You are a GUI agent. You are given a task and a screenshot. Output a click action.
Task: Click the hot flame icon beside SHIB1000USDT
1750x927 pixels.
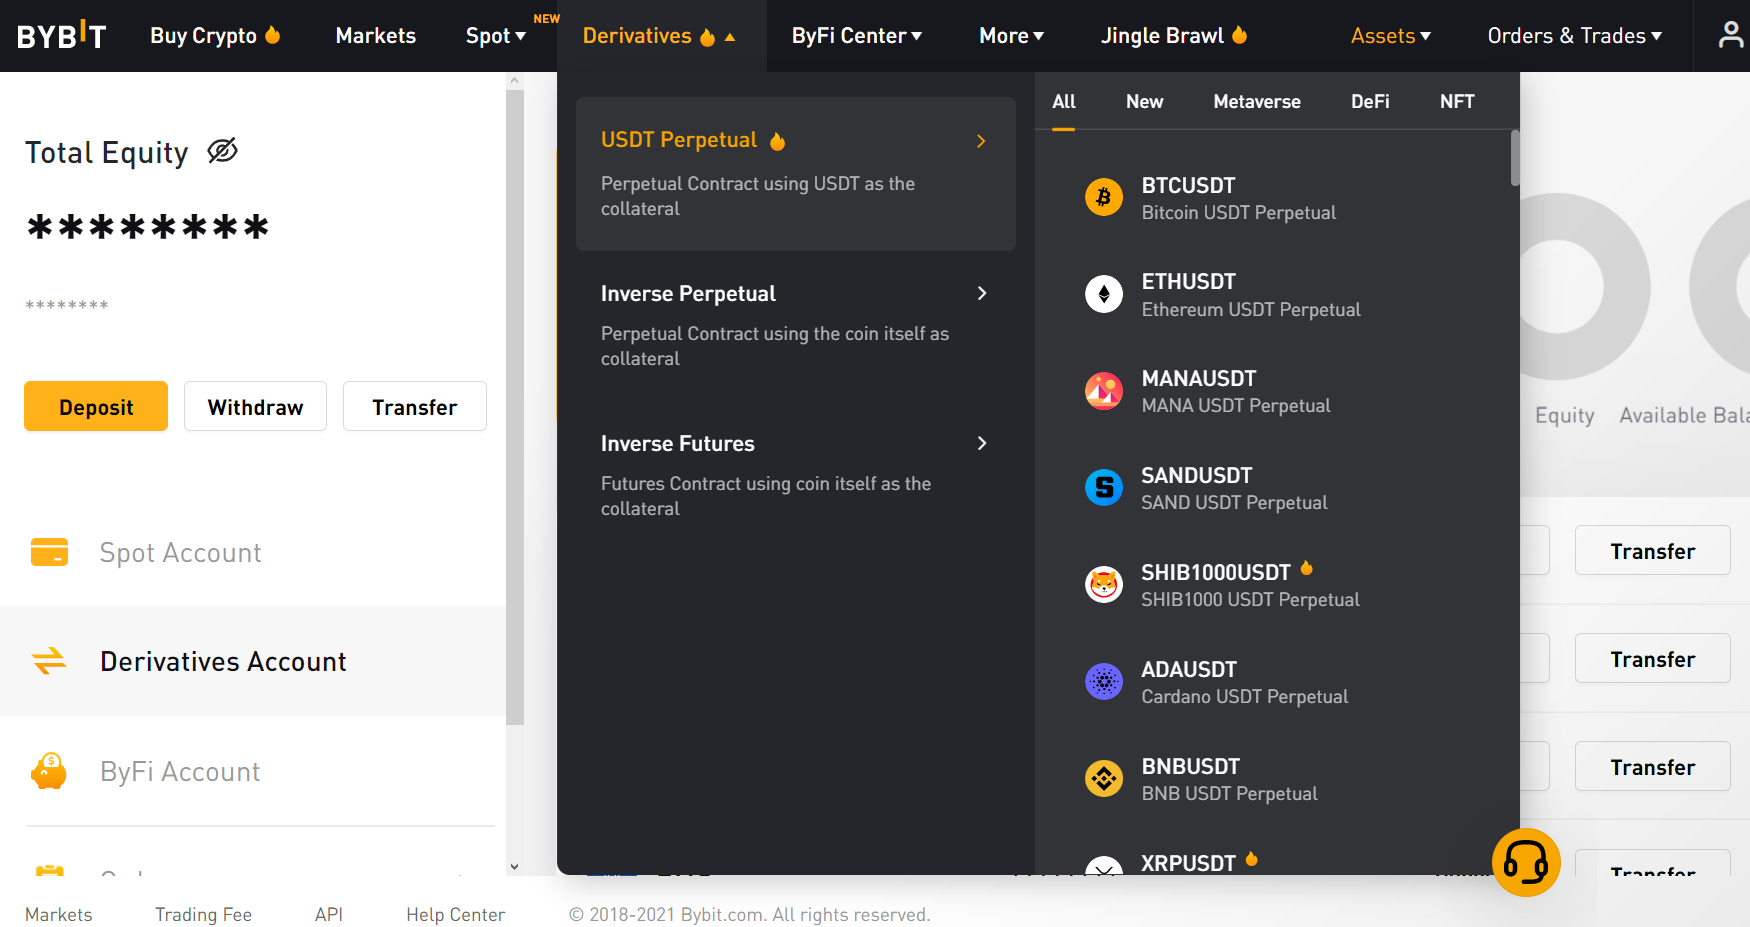pos(1306,569)
